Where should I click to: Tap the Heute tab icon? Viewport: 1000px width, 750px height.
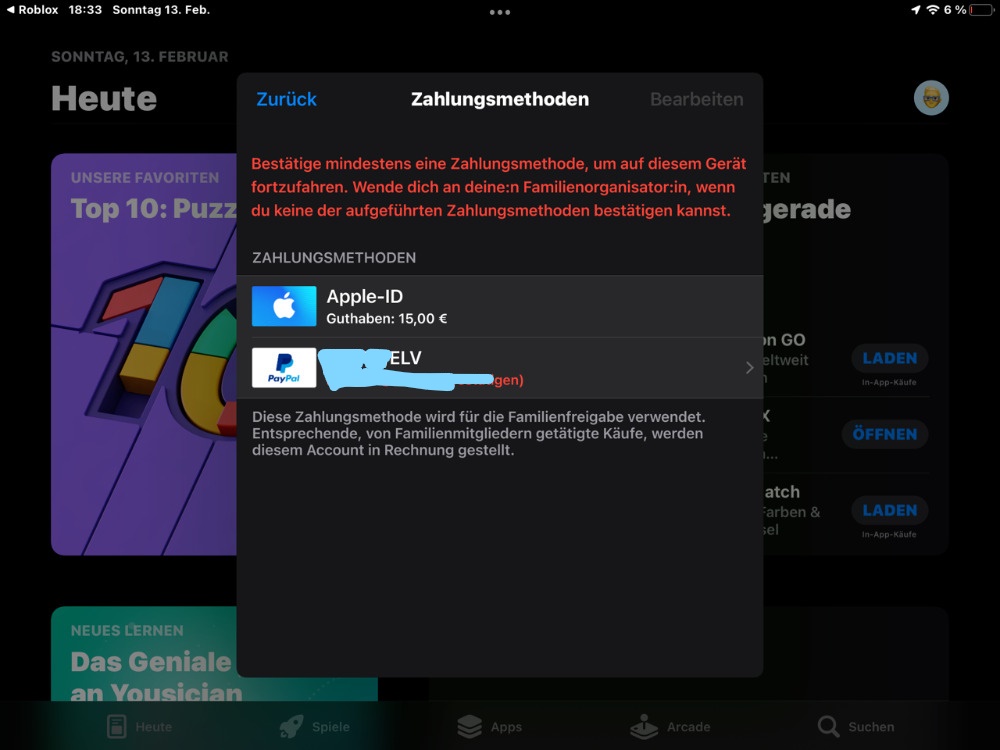click(x=117, y=726)
